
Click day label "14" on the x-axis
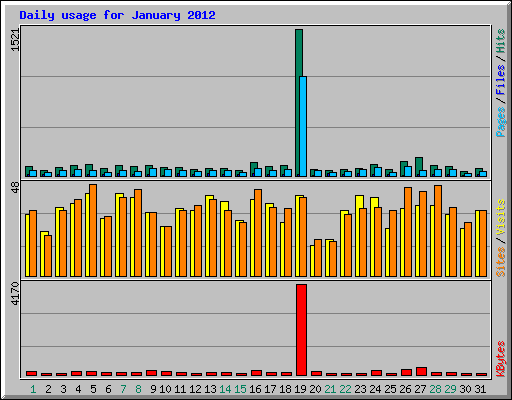click(x=225, y=389)
